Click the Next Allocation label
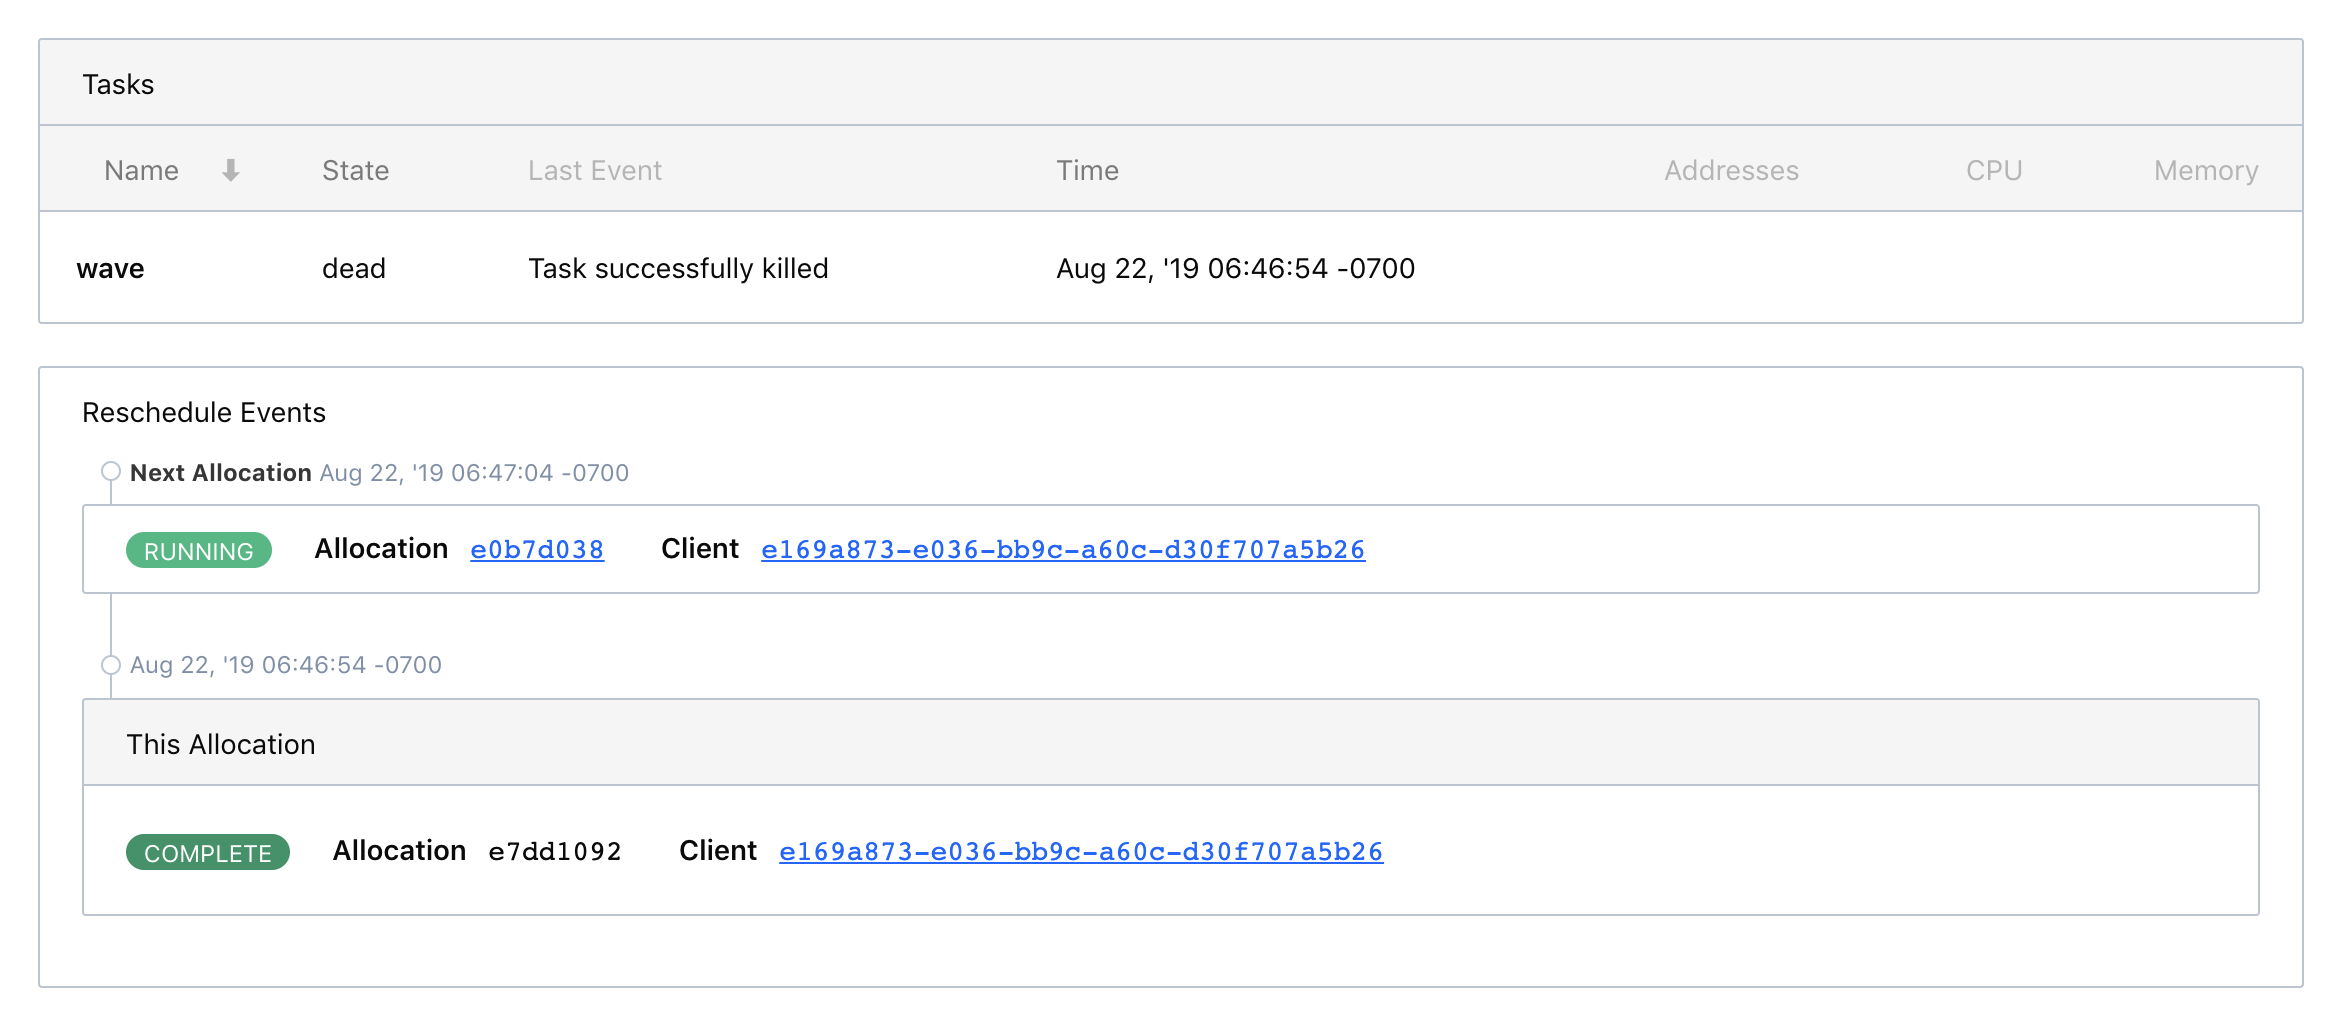 (x=220, y=473)
